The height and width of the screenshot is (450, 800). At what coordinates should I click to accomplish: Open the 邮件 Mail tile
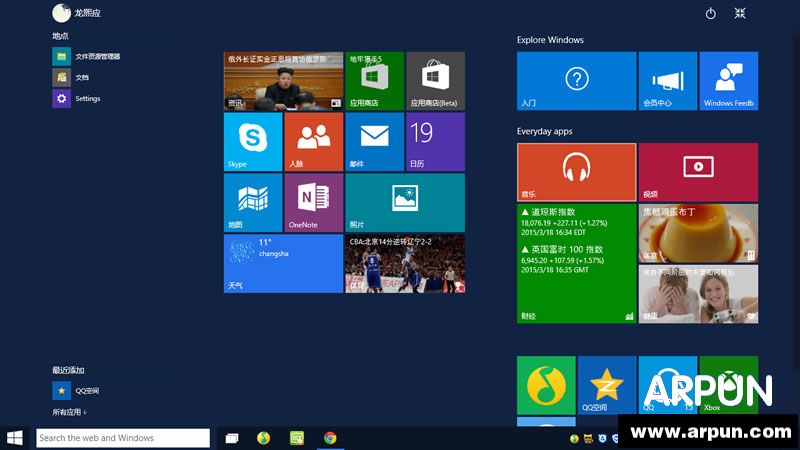coord(374,141)
